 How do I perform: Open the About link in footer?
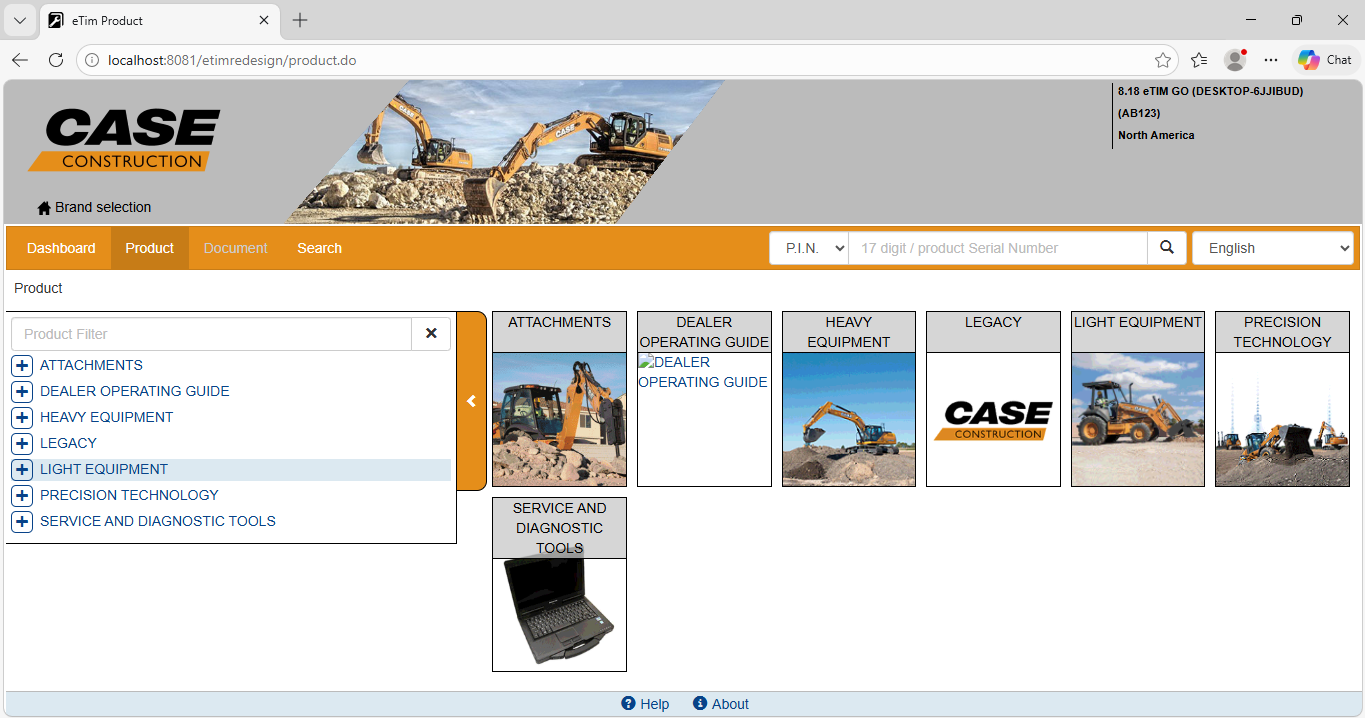point(730,704)
